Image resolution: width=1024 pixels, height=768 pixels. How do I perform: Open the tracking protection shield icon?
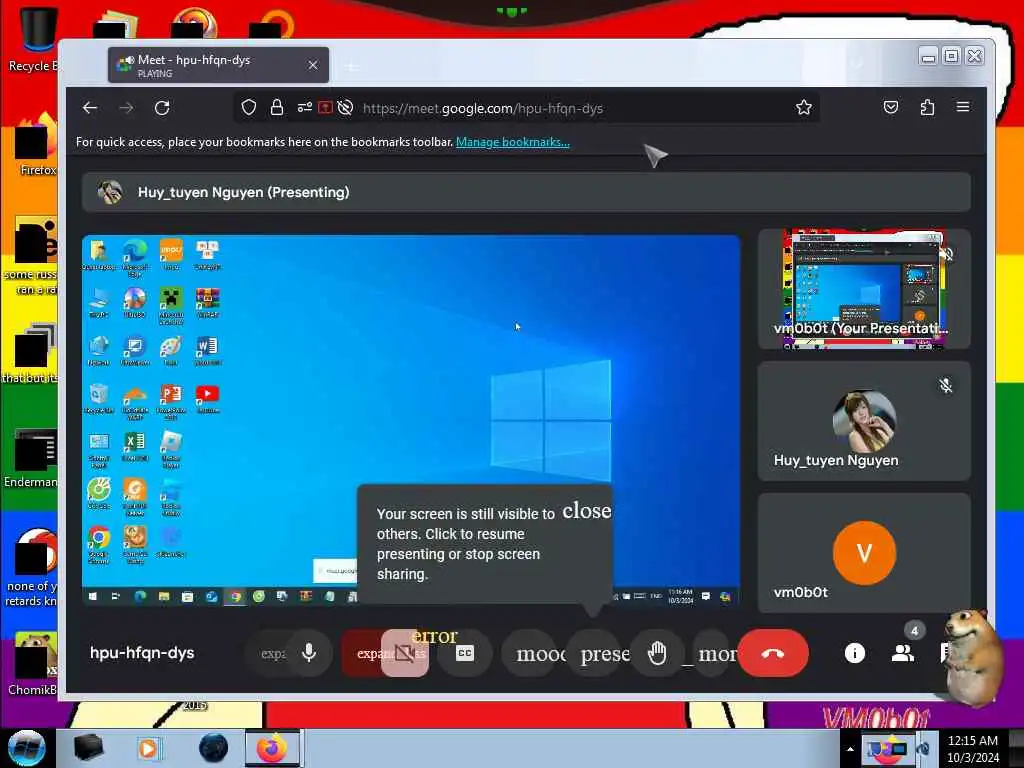249,108
